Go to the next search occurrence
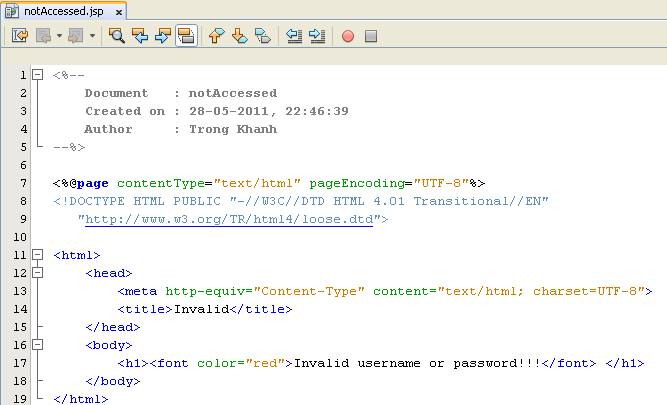The image size is (667, 405). (x=162, y=36)
